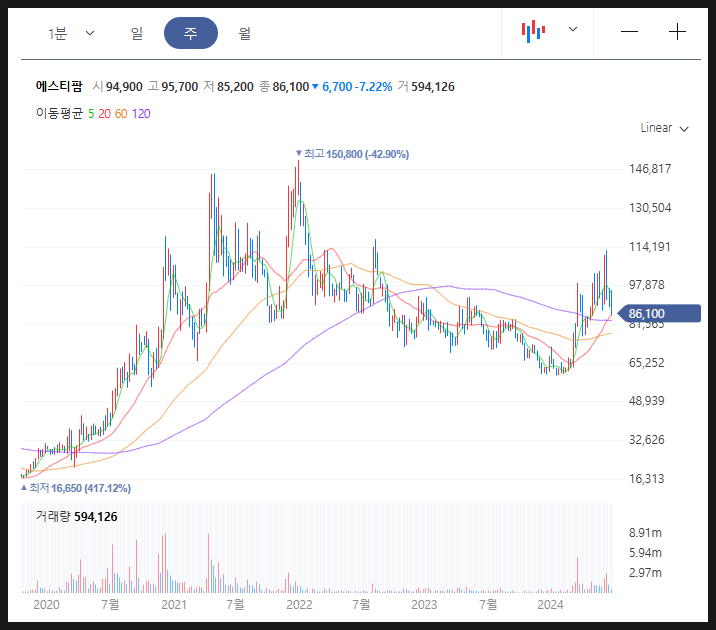The height and width of the screenshot is (630, 716).
Task: Select the 일 (daily) chart tab
Action: click(137, 33)
